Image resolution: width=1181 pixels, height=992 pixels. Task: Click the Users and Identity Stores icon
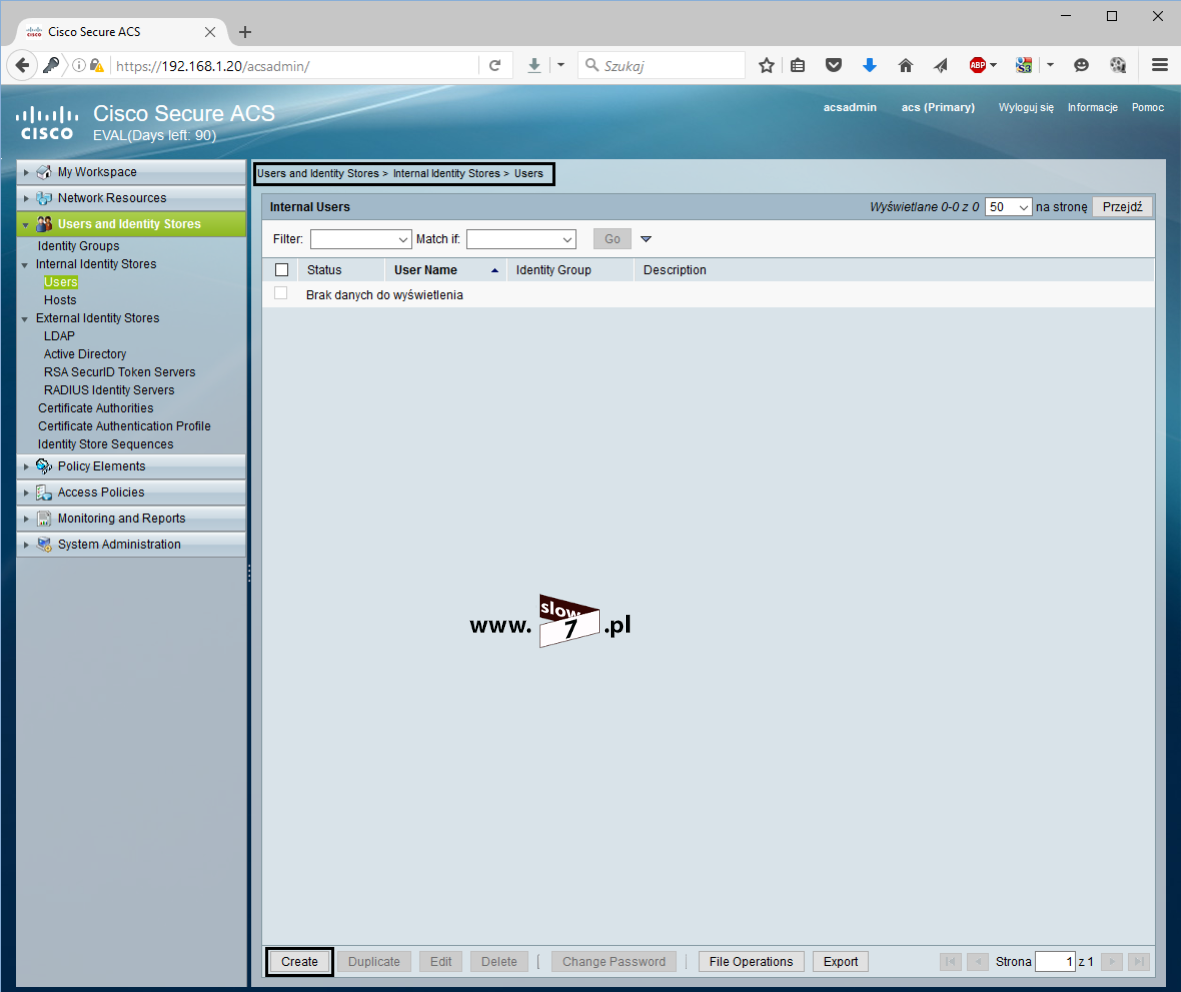pos(44,224)
